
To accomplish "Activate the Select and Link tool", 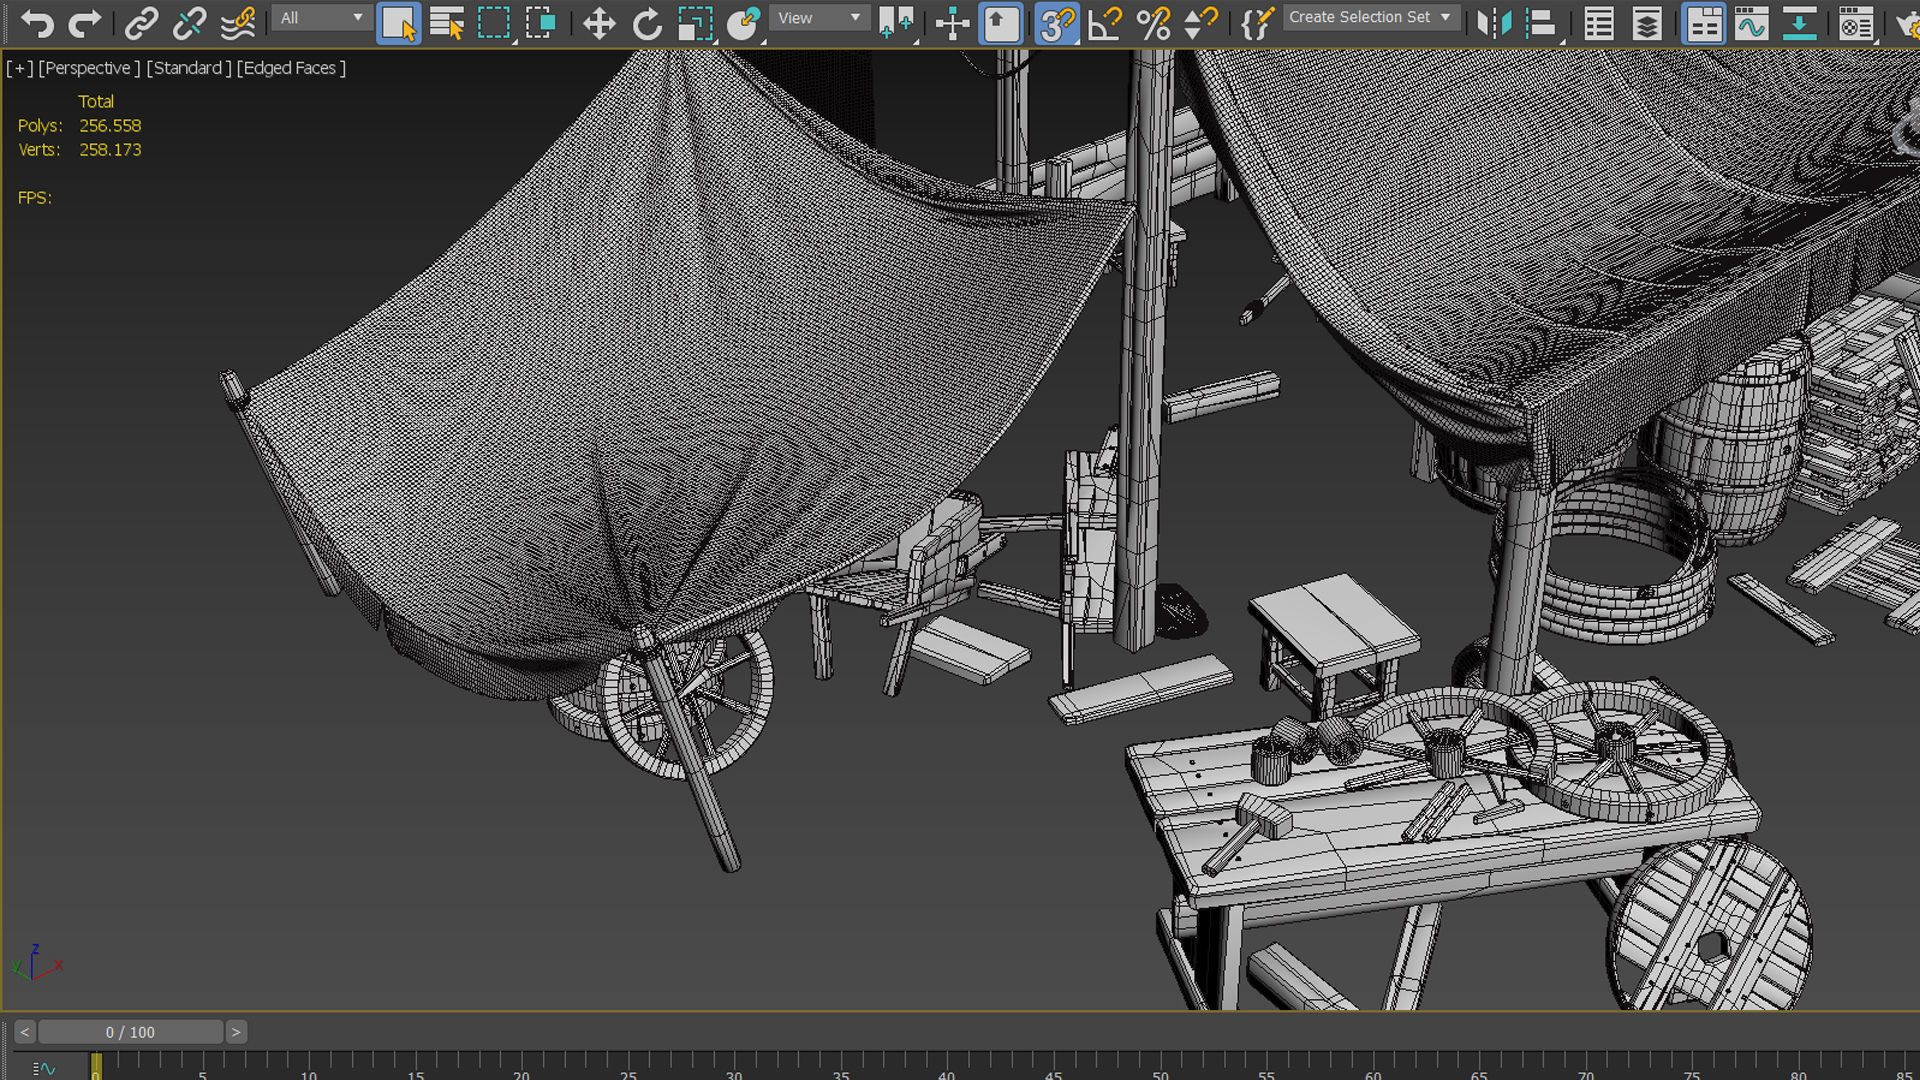I will click(141, 23).
